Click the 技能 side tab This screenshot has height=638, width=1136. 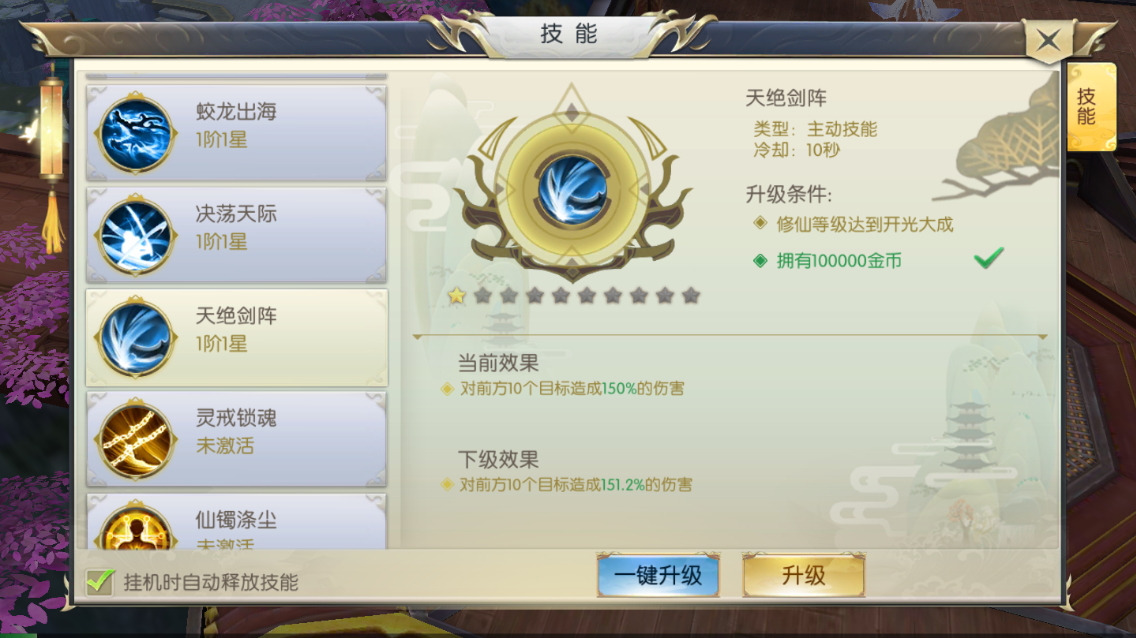(x=1090, y=107)
